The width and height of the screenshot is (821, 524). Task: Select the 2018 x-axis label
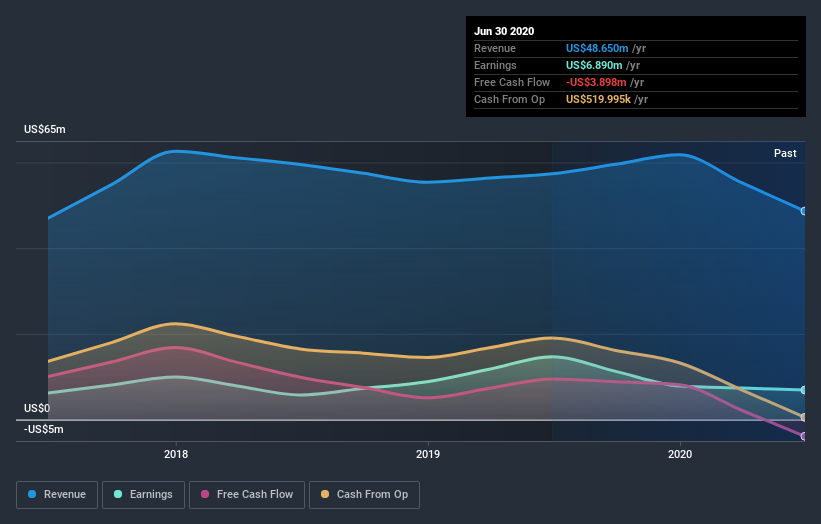176,454
